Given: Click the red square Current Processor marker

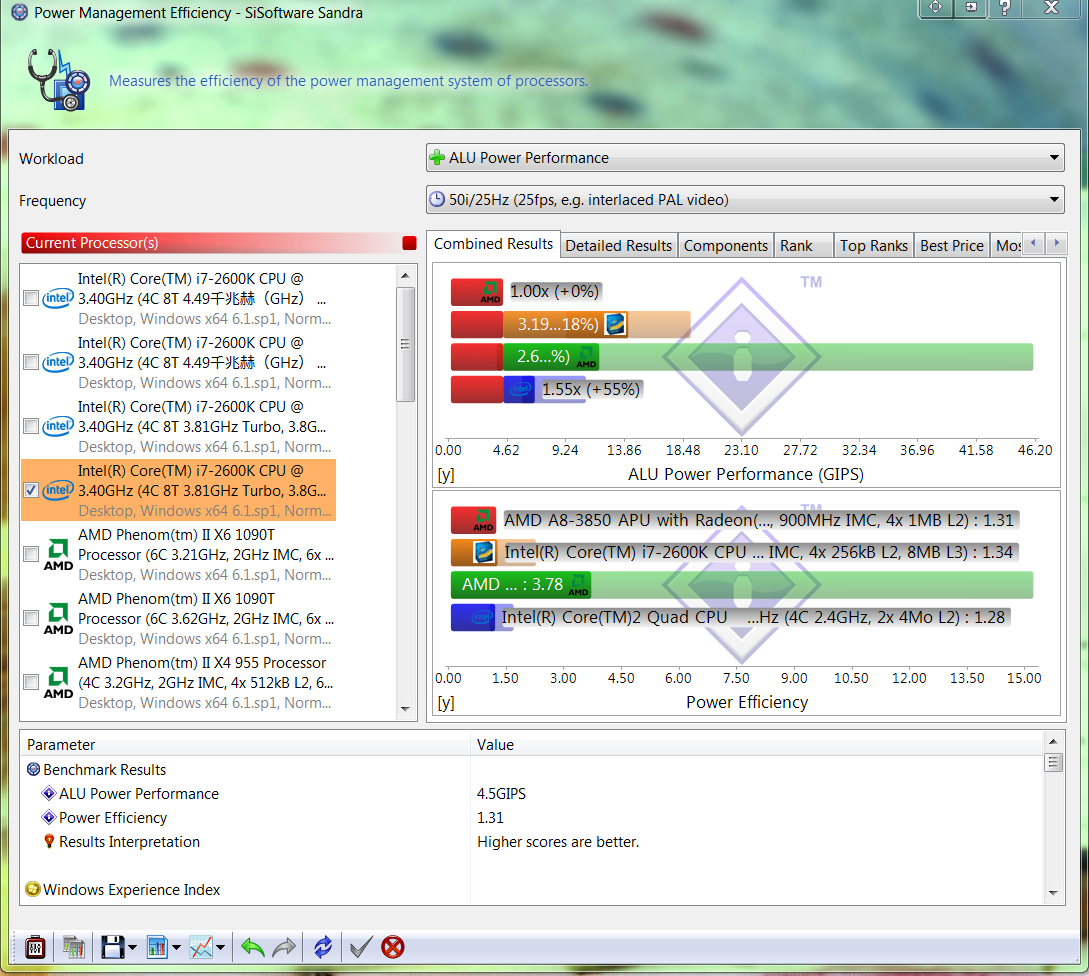Looking at the screenshot, I should (409, 243).
